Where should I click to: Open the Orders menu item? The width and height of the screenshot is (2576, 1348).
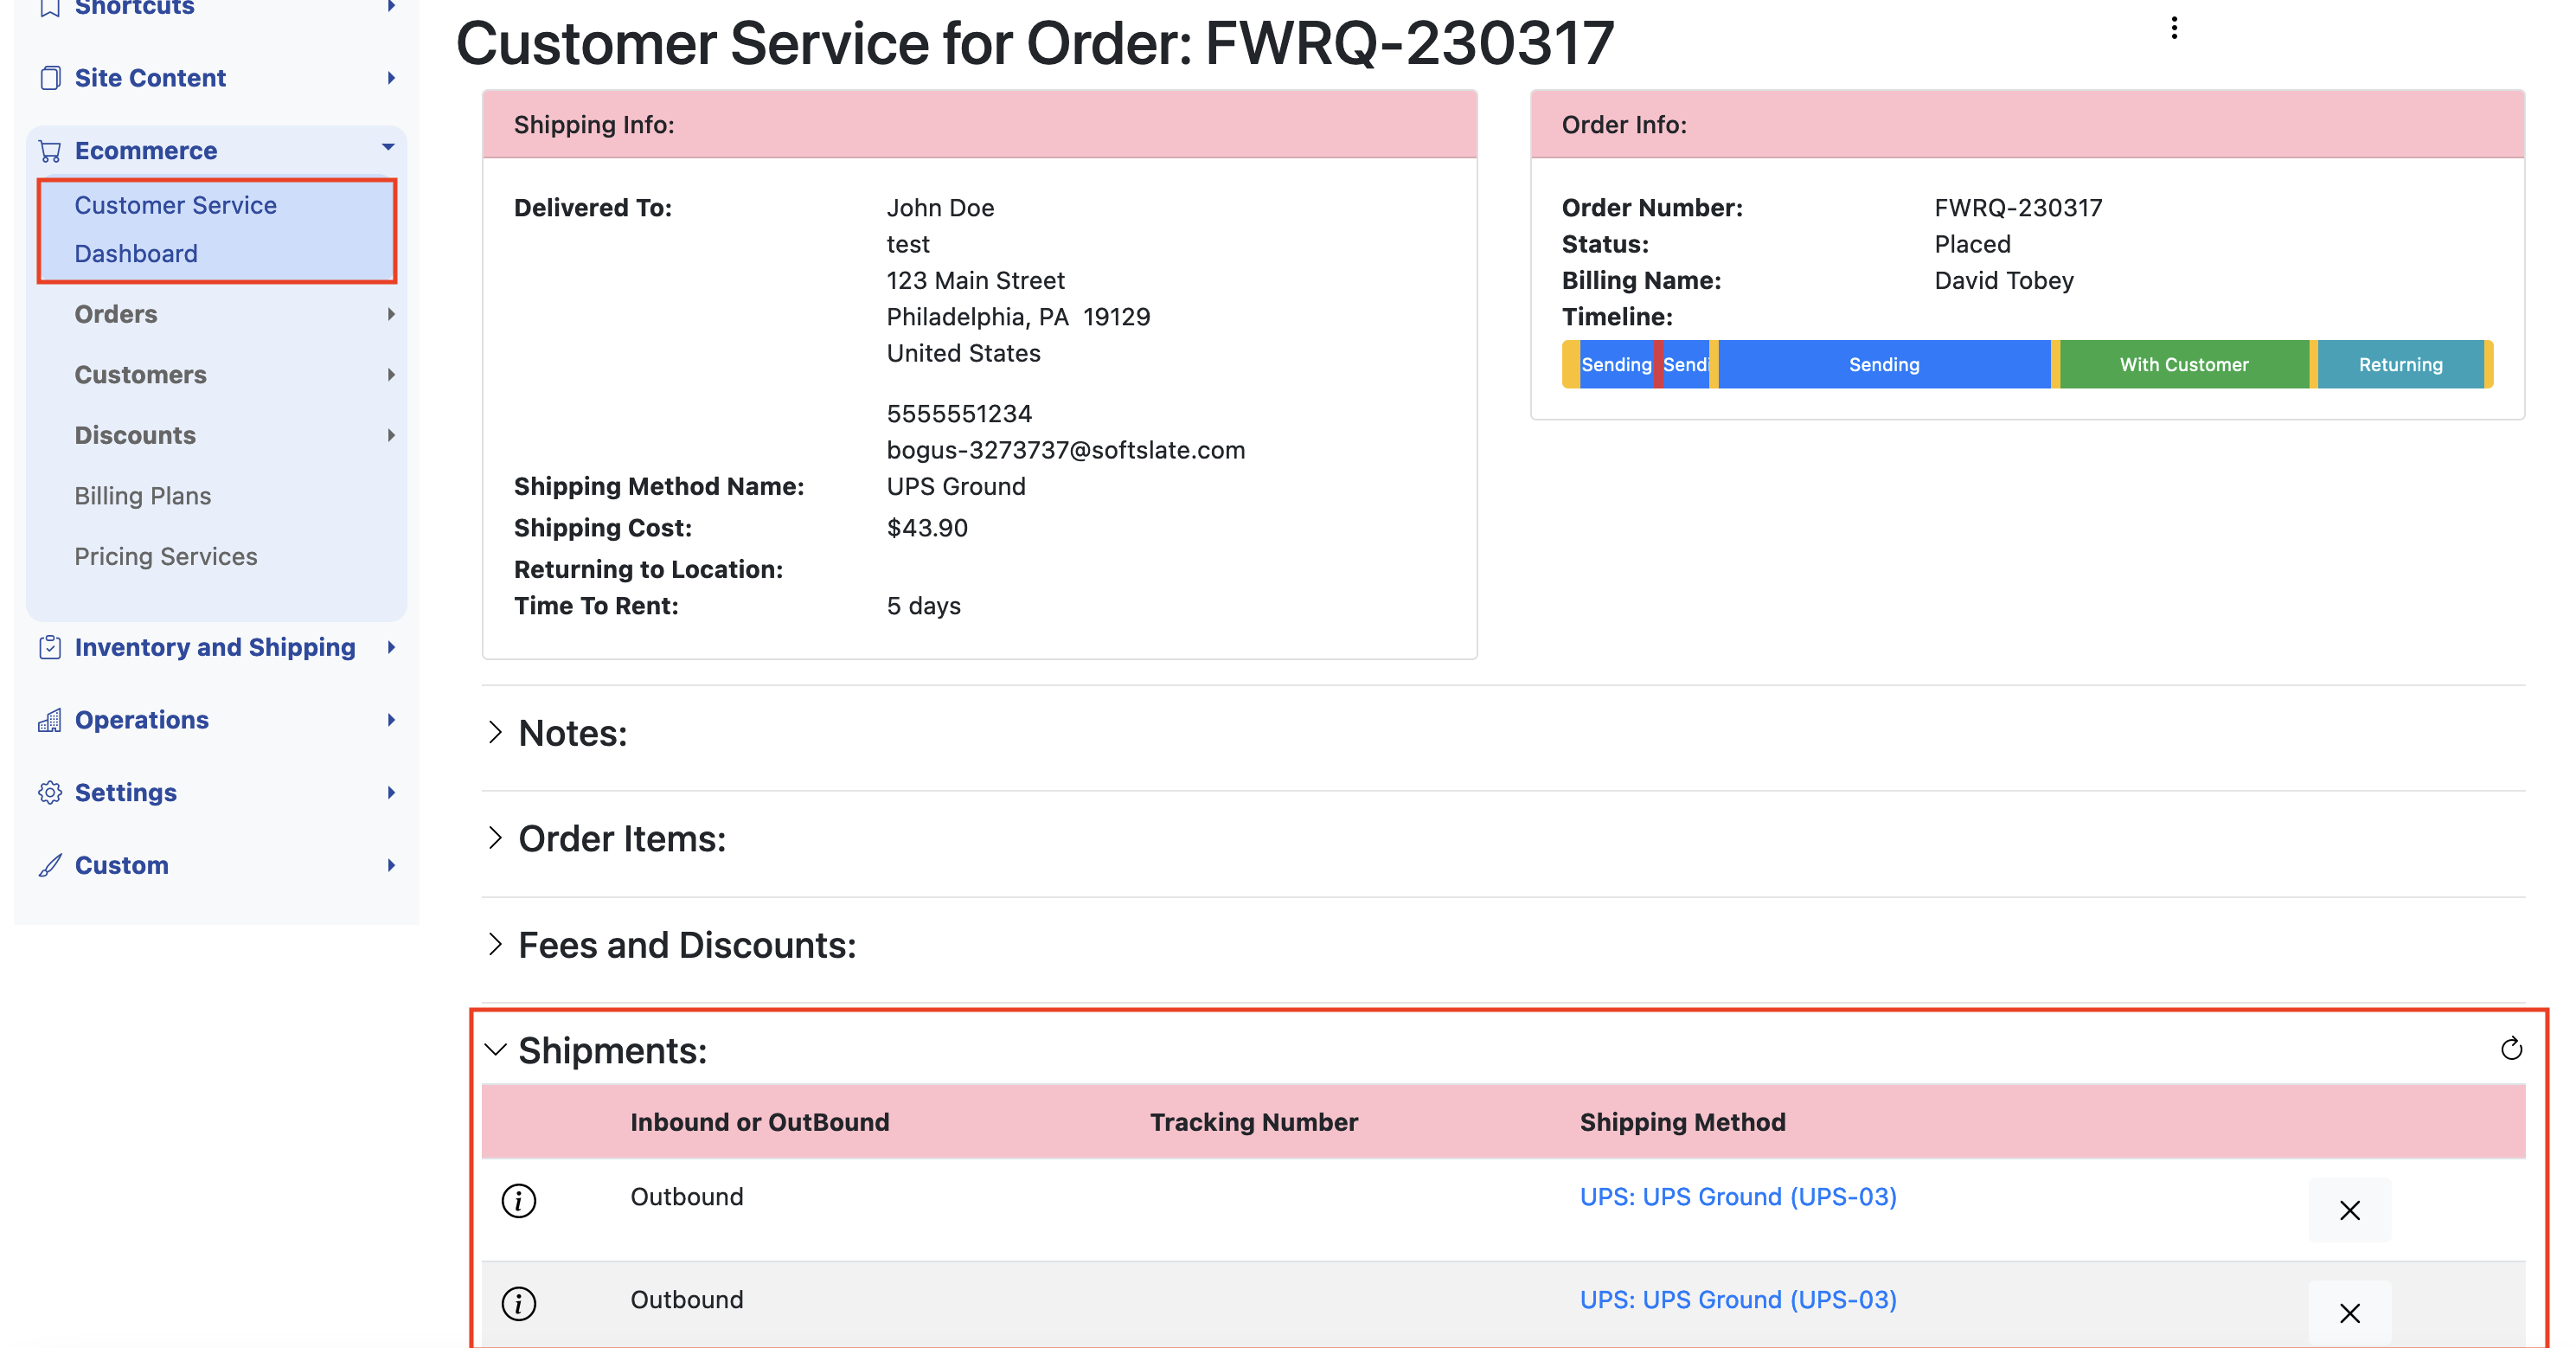116,314
